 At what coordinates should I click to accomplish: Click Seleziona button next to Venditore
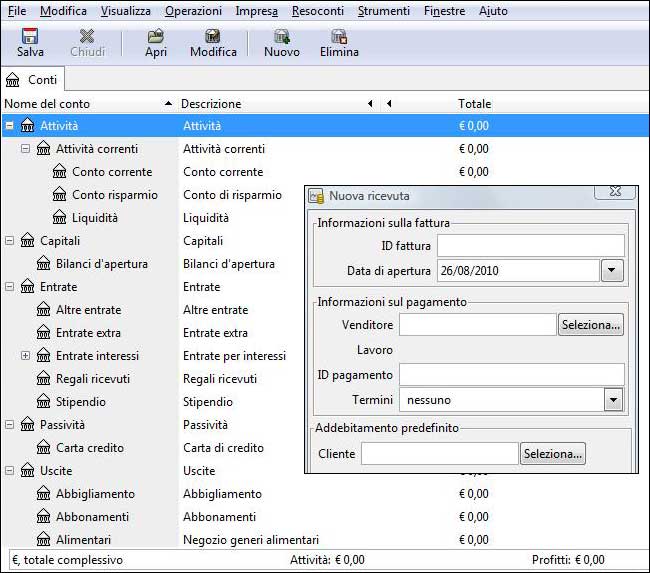tap(591, 325)
